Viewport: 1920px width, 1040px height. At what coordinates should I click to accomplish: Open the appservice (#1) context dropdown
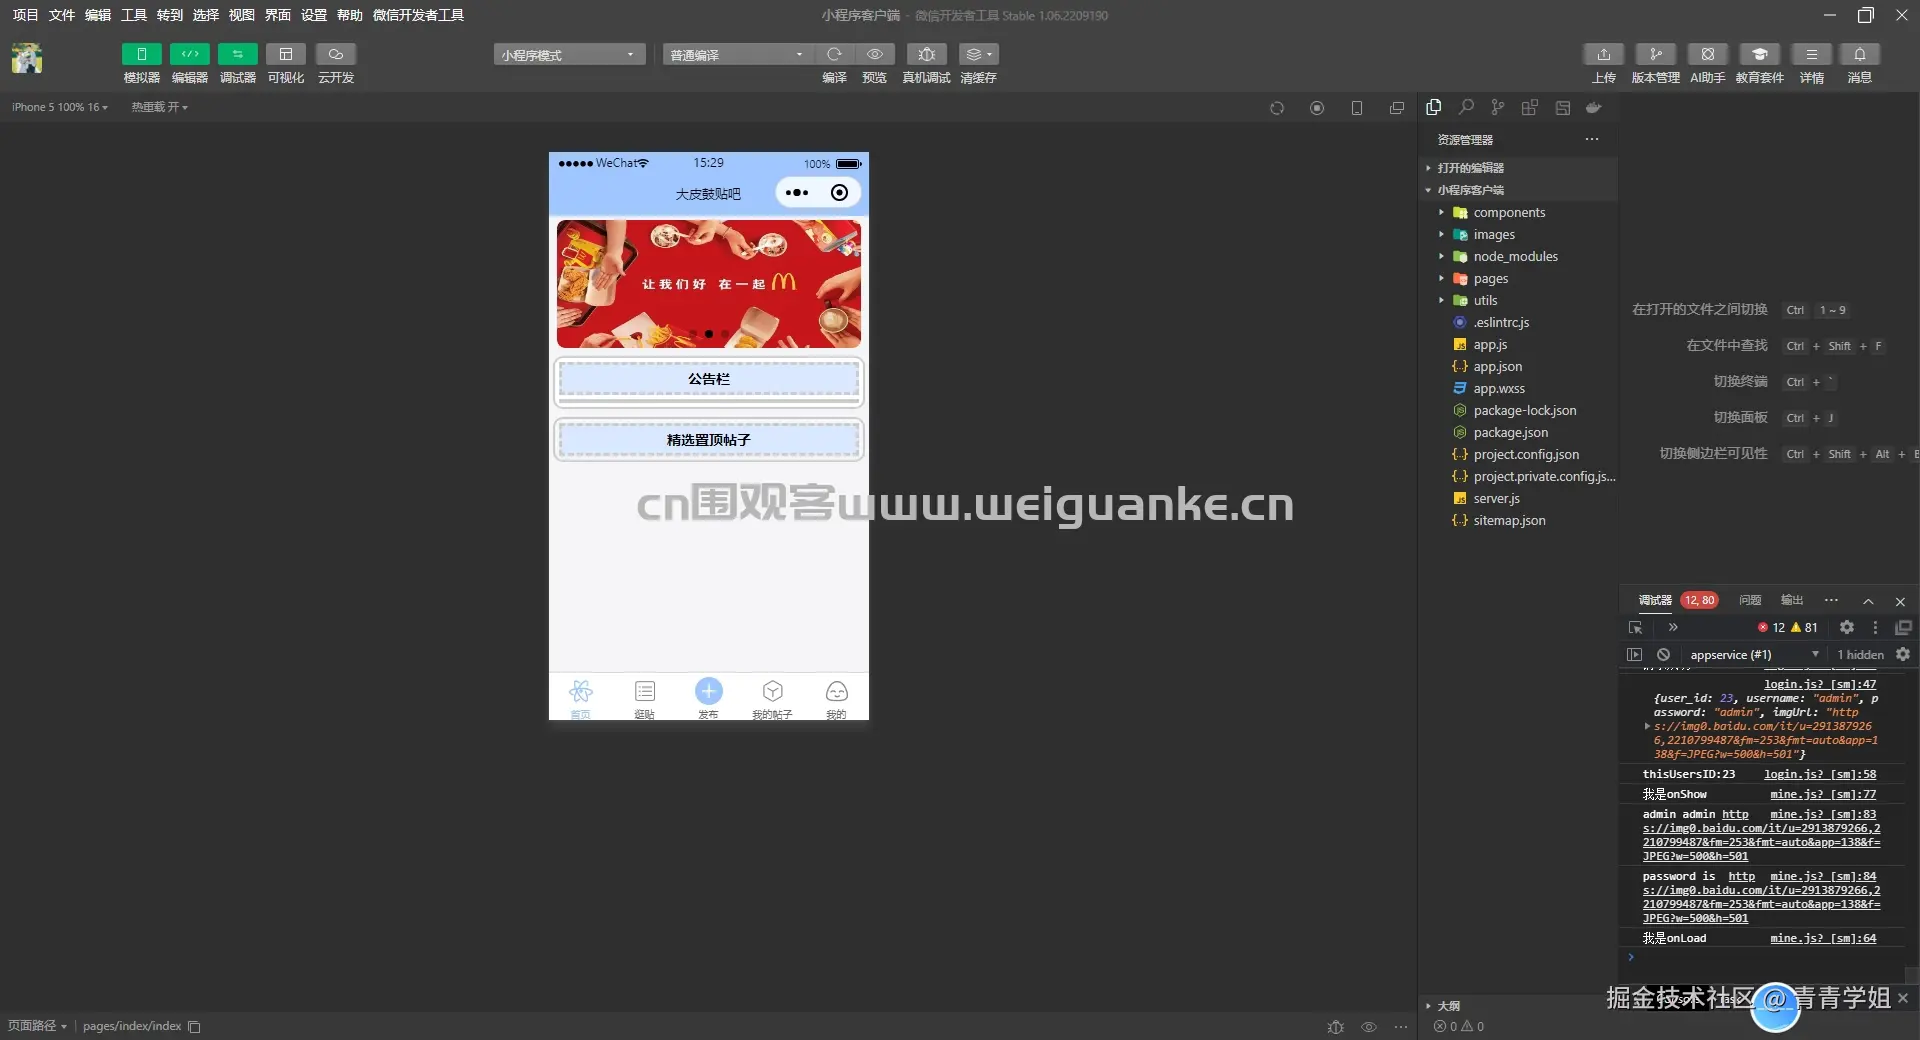(x=1754, y=655)
